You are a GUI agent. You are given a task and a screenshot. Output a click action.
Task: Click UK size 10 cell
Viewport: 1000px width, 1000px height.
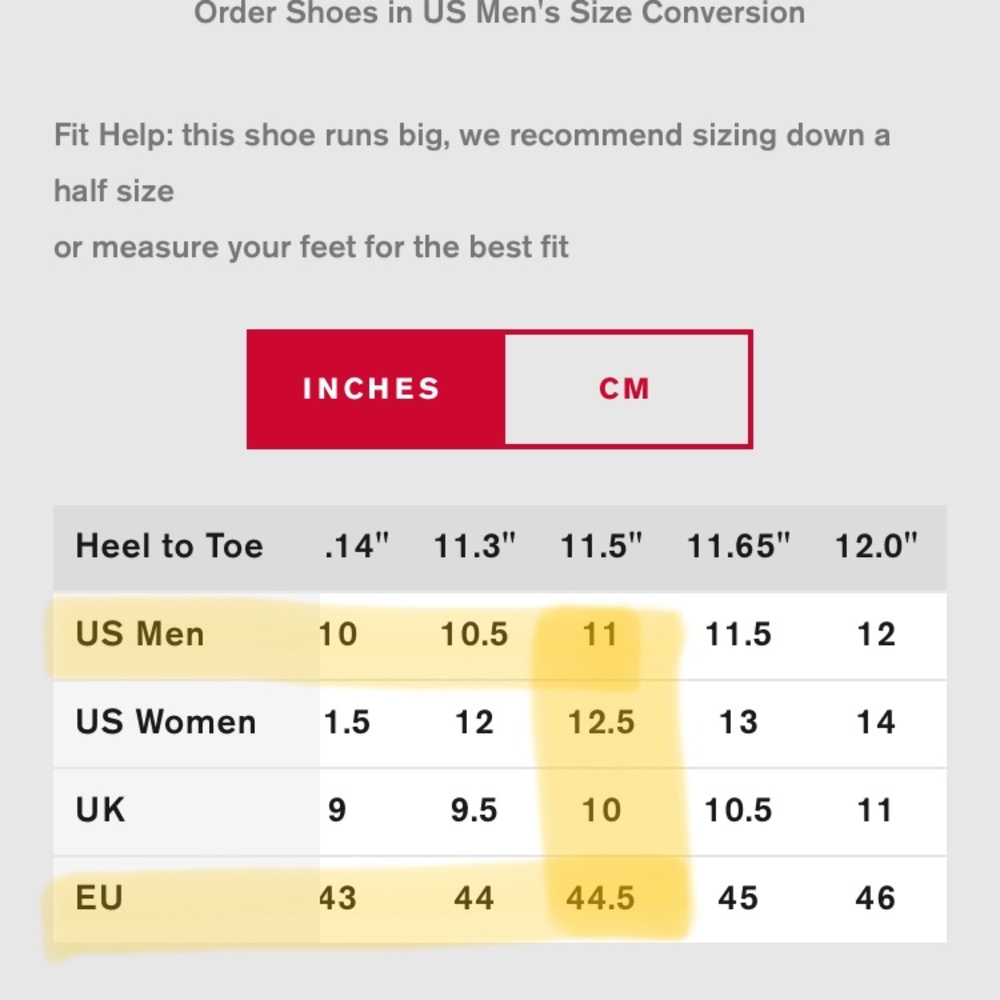pyautogui.click(x=601, y=811)
